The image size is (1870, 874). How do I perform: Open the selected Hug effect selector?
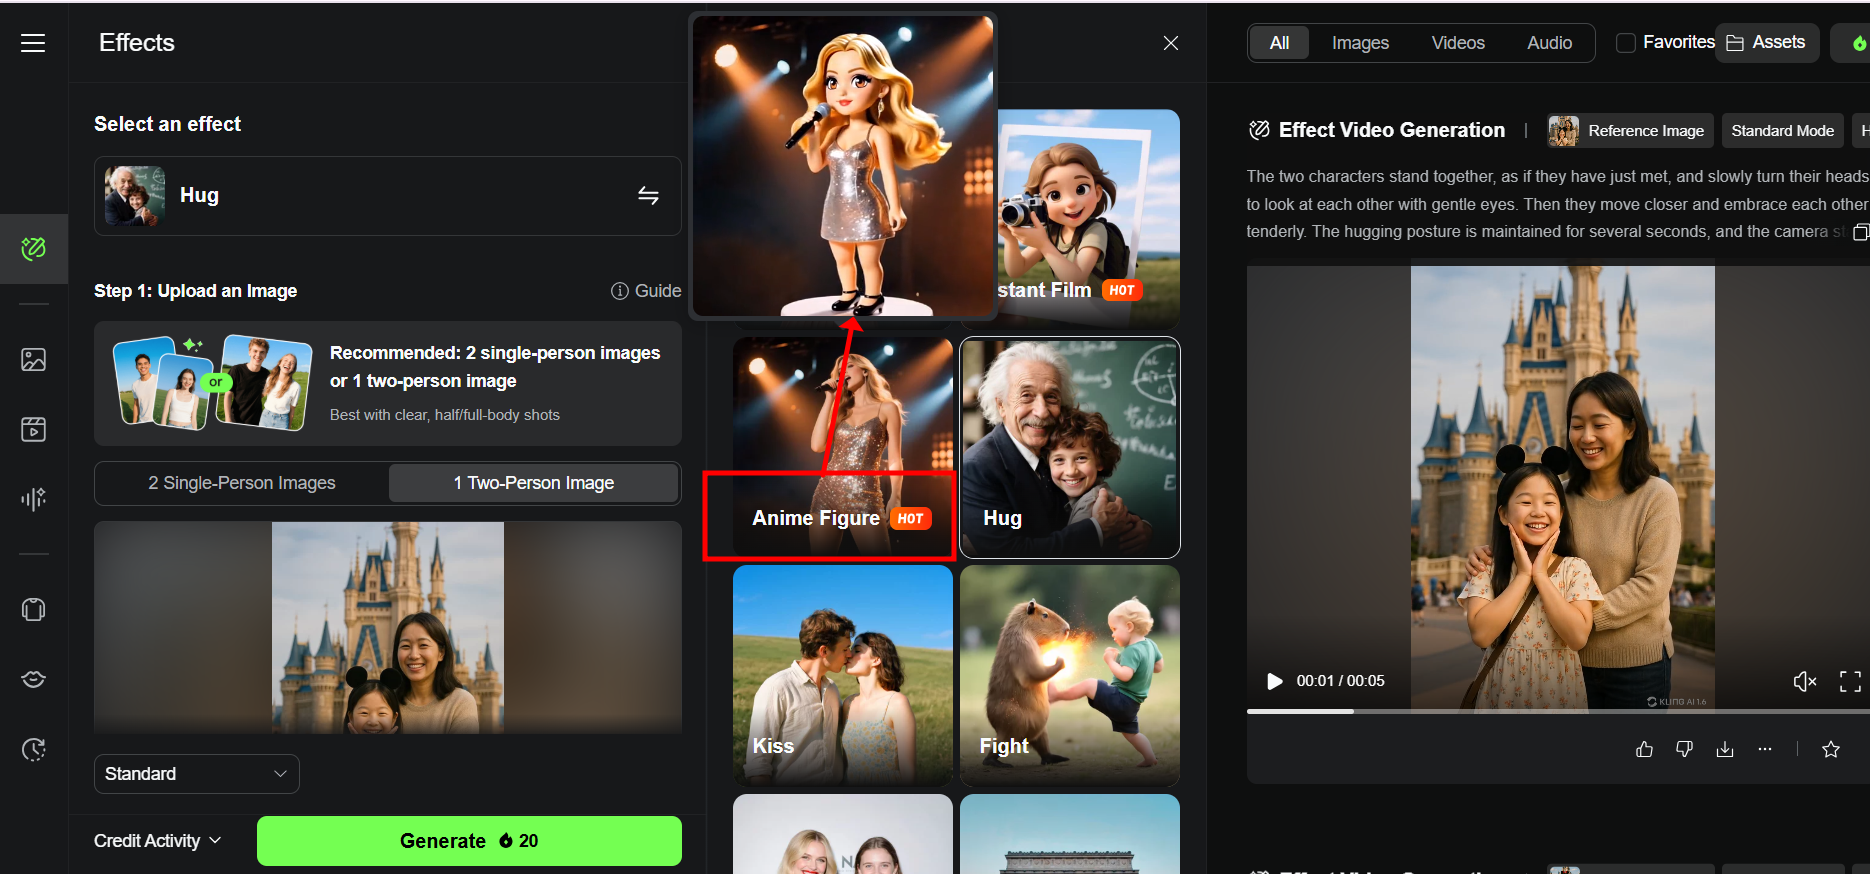click(388, 196)
